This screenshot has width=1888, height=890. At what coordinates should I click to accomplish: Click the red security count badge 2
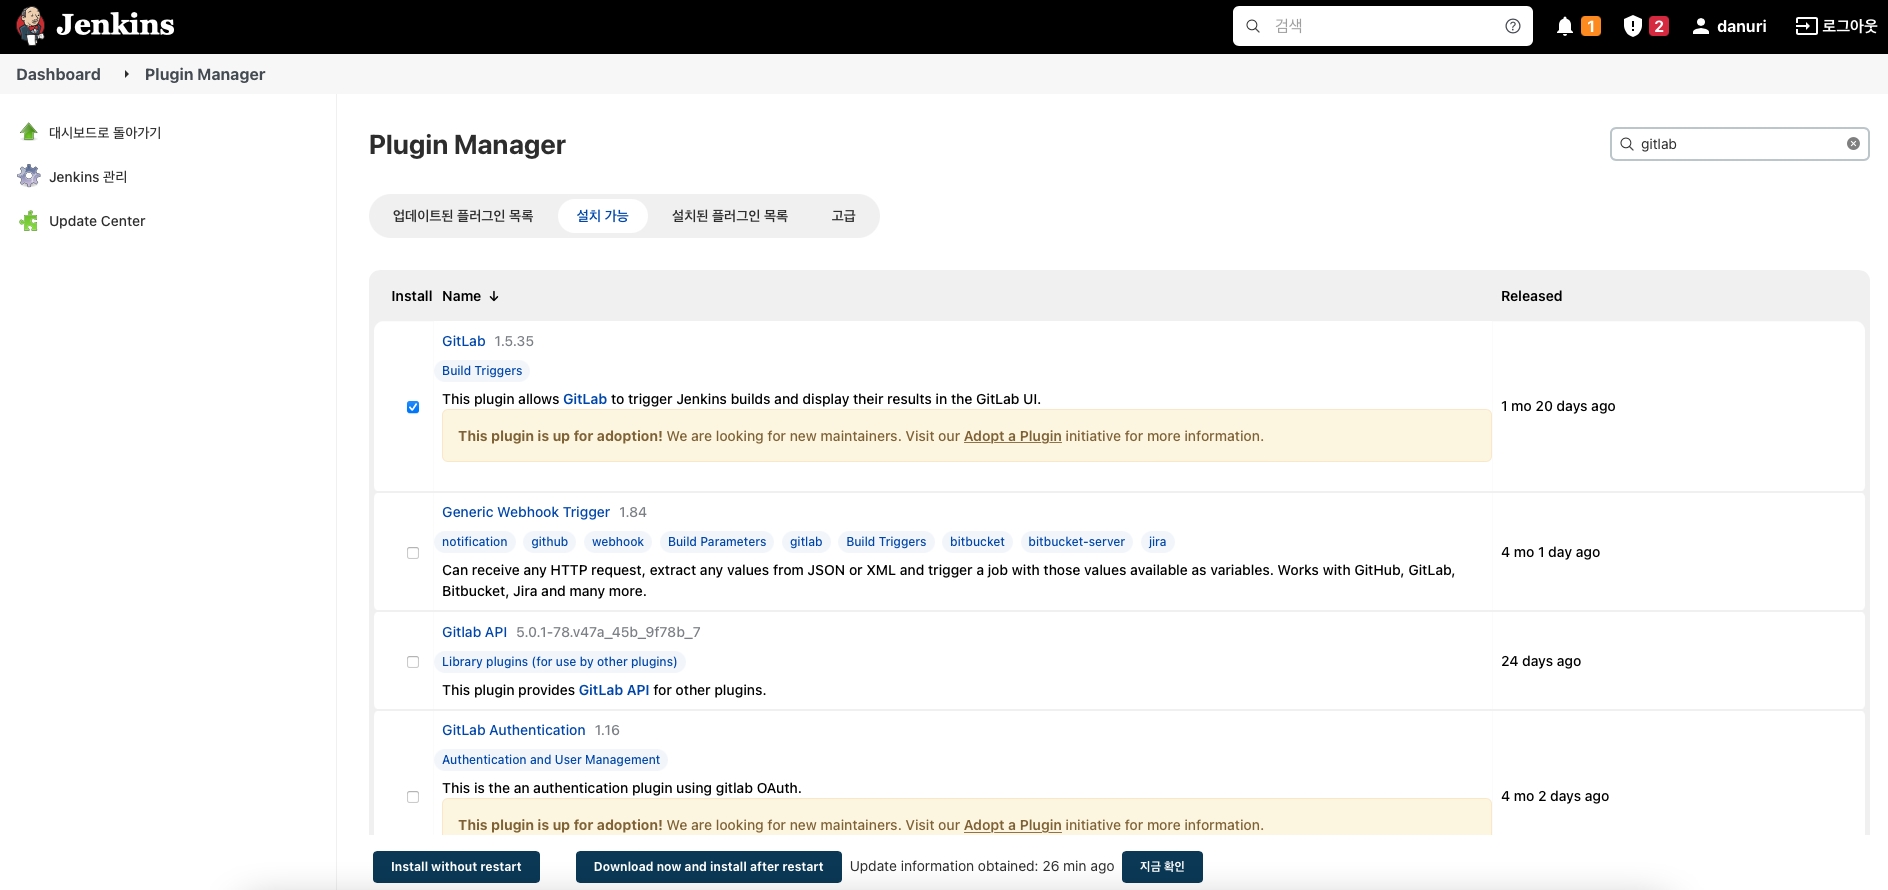pyautogui.click(x=1659, y=26)
